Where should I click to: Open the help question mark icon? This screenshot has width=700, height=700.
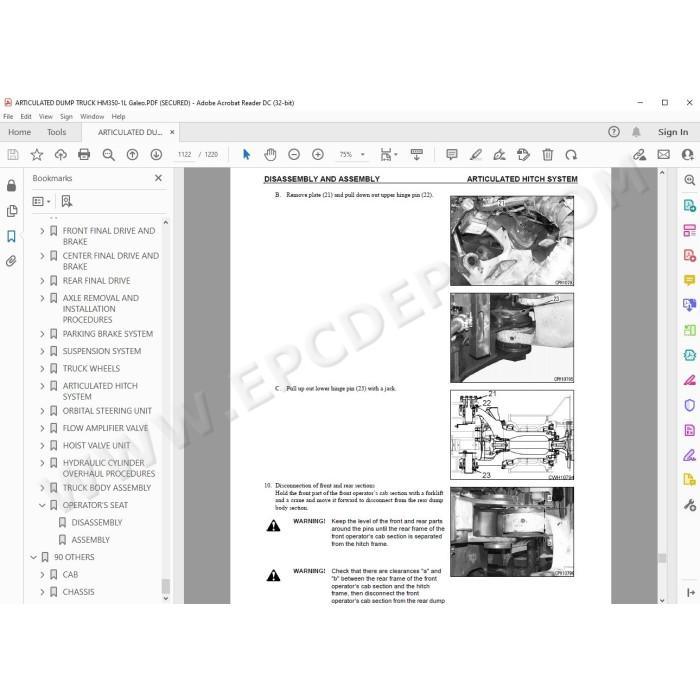(x=614, y=132)
